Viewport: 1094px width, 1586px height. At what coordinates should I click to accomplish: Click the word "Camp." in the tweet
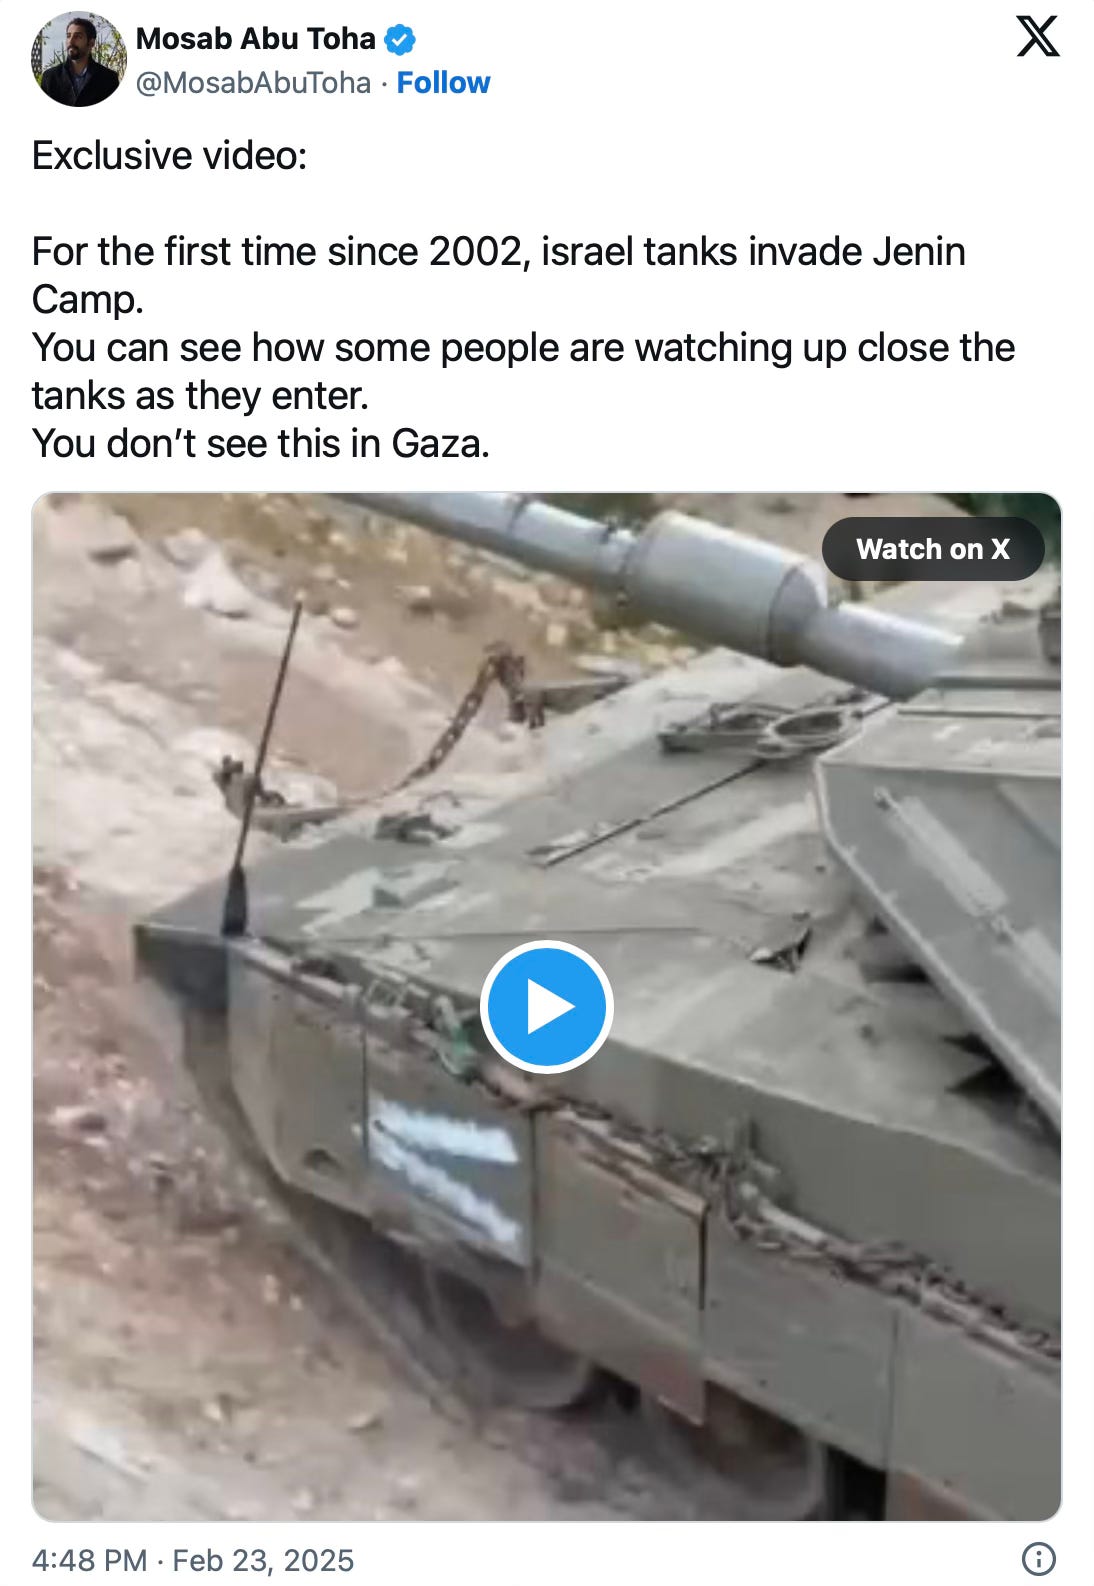pos(88,299)
